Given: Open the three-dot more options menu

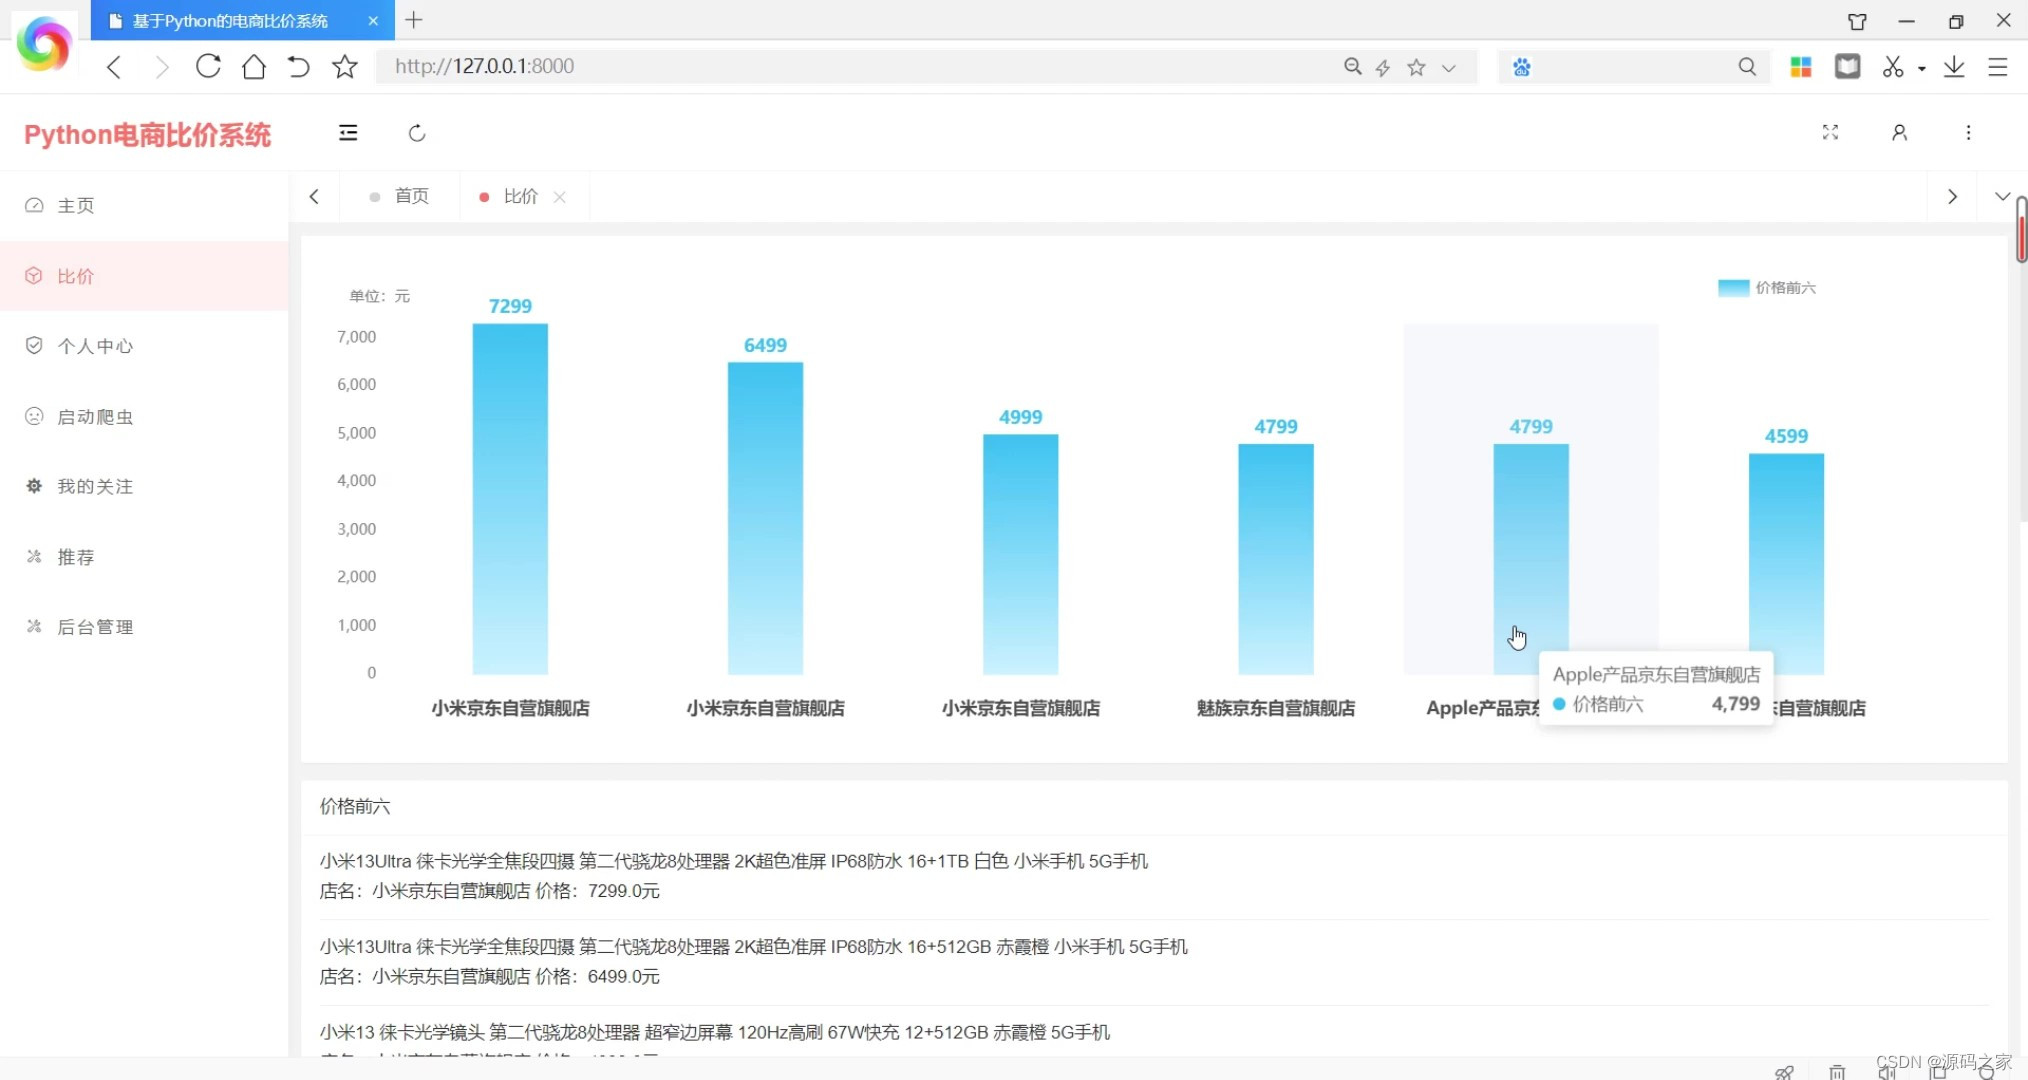Looking at the screenshot, I should (x=1968, y=132).
